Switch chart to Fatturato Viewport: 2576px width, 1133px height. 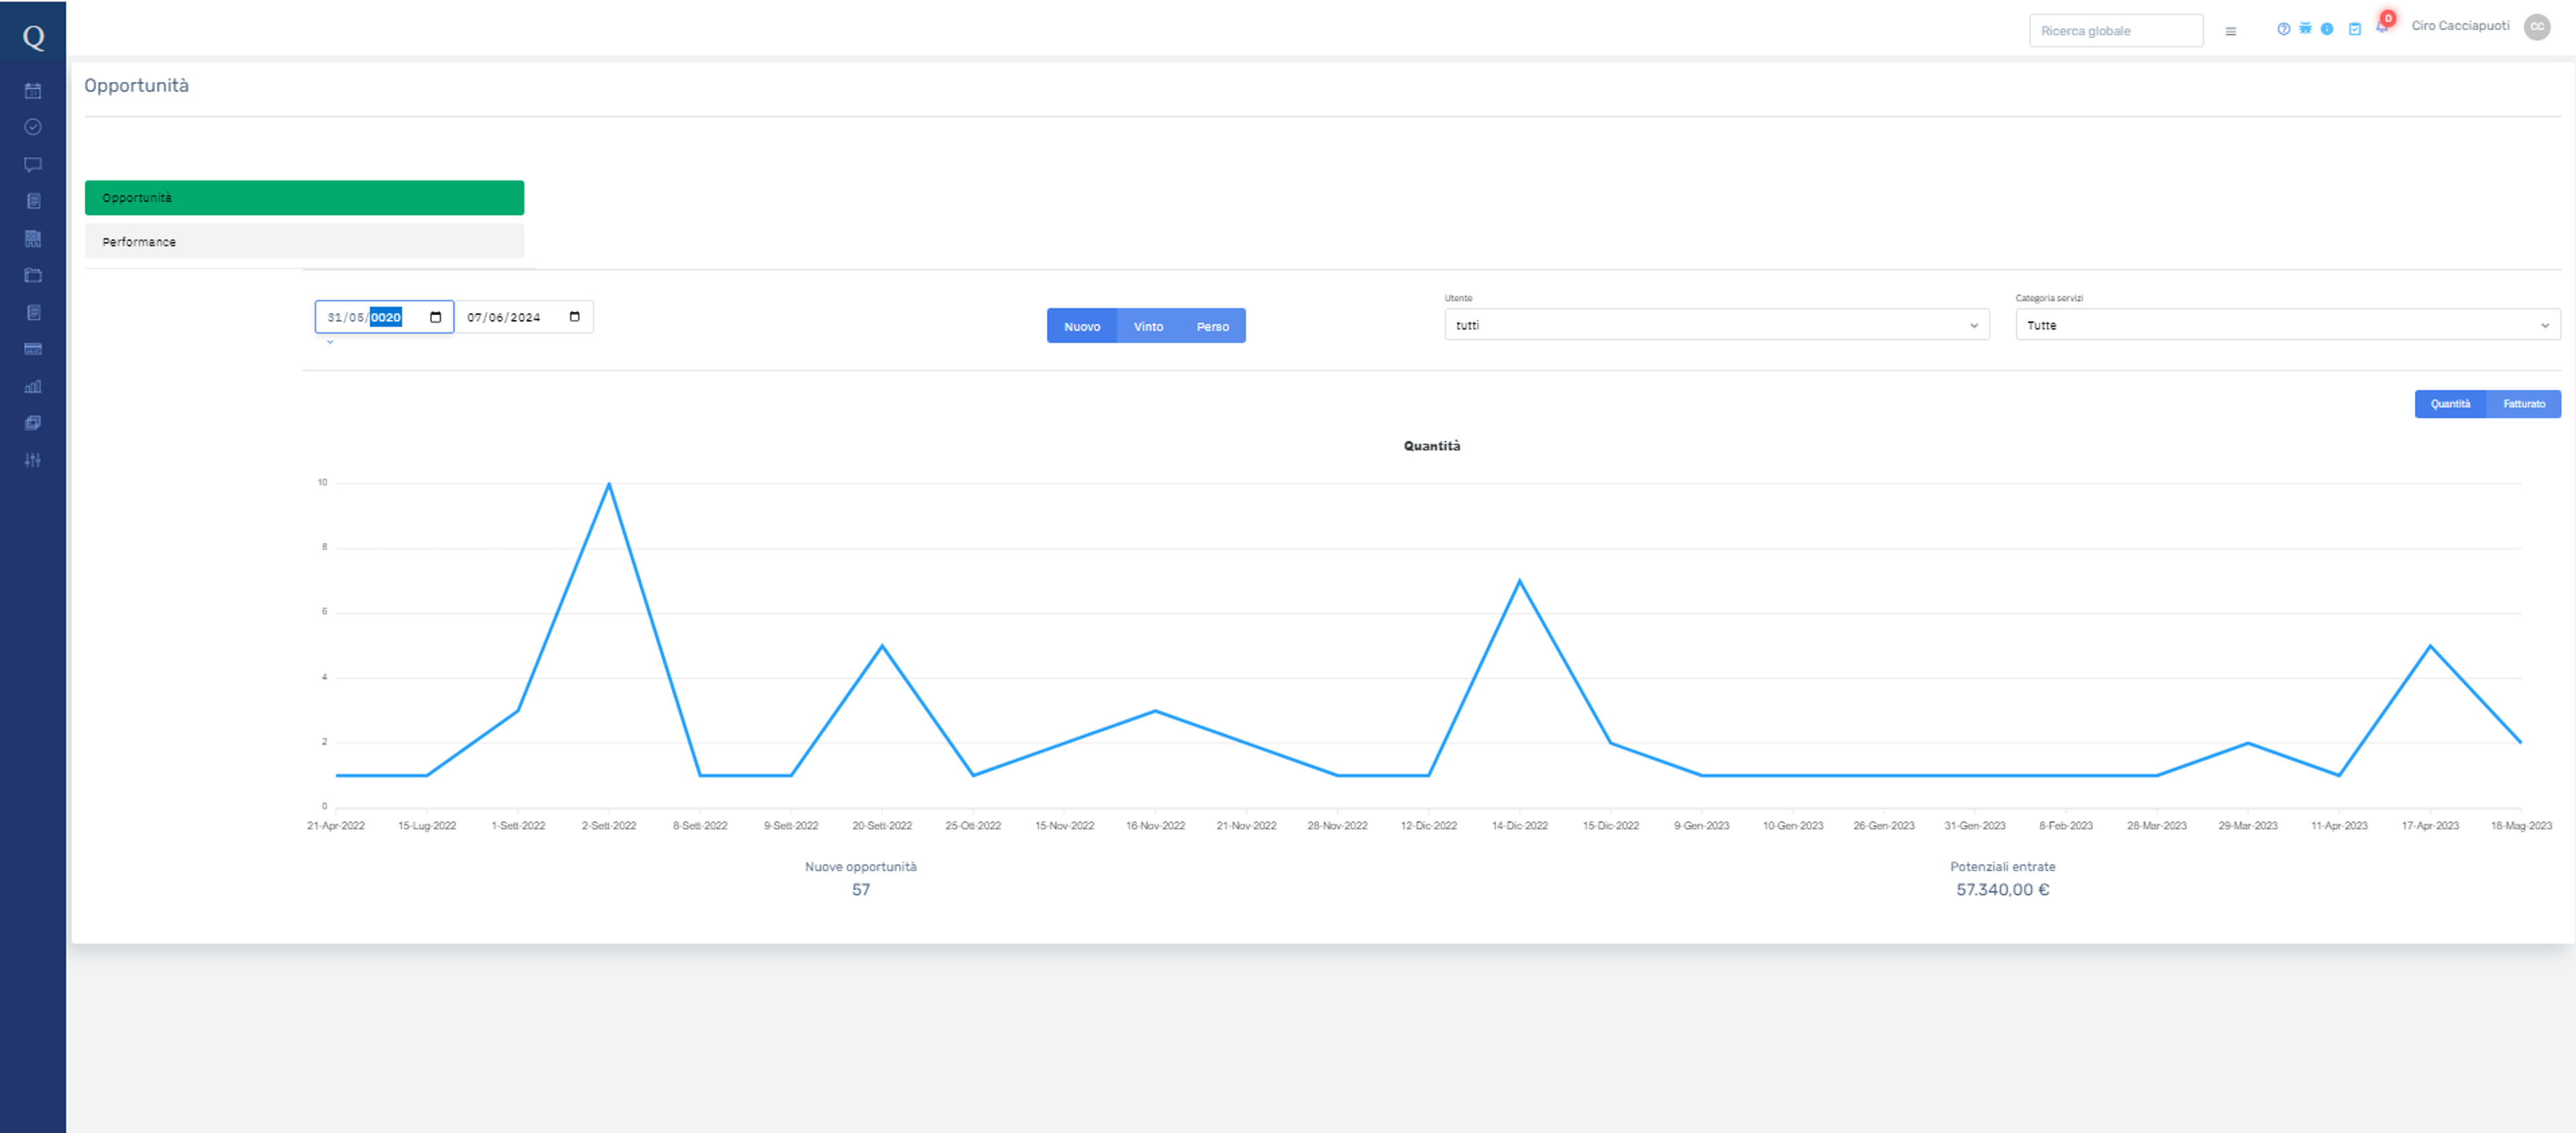2524,404
